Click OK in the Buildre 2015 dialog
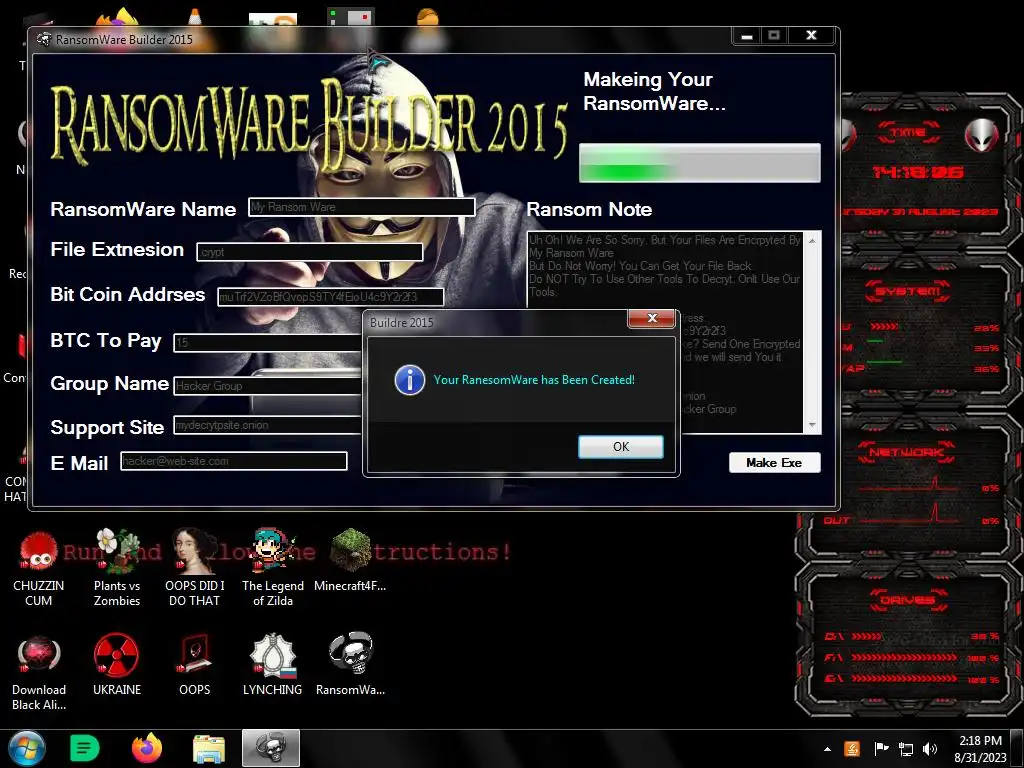The height and width of the screenshot is (768, 1024). click(620, 447)
